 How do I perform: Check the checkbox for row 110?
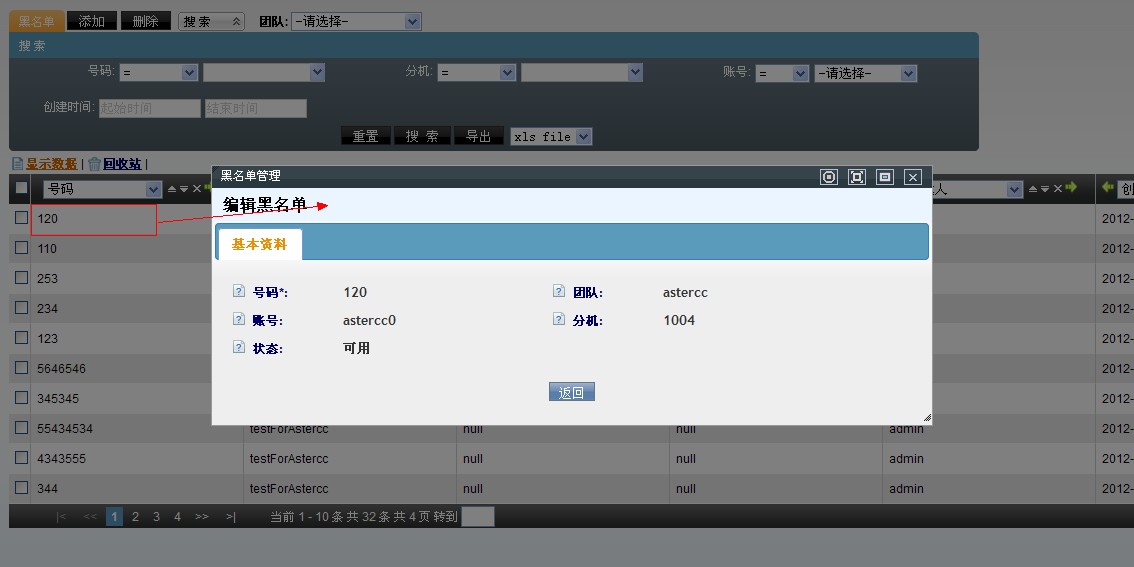pos(21,248)
